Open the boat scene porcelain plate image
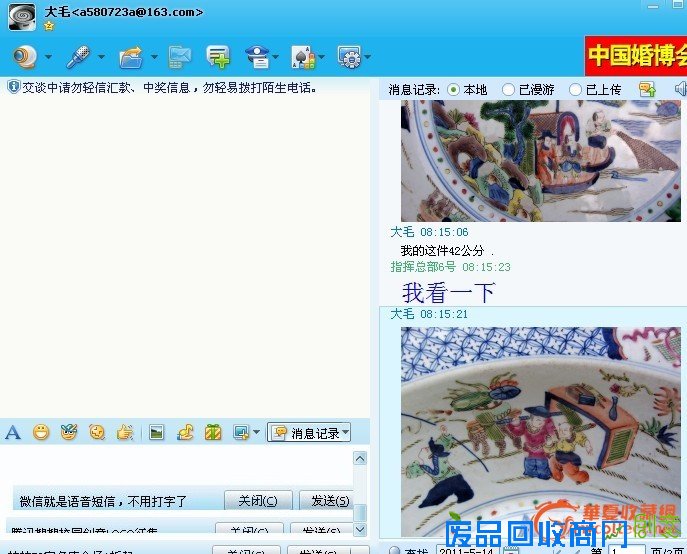Image resolution: width=687 pixels, height=554 pixels. pyautogui.click(x=541, y=161)
